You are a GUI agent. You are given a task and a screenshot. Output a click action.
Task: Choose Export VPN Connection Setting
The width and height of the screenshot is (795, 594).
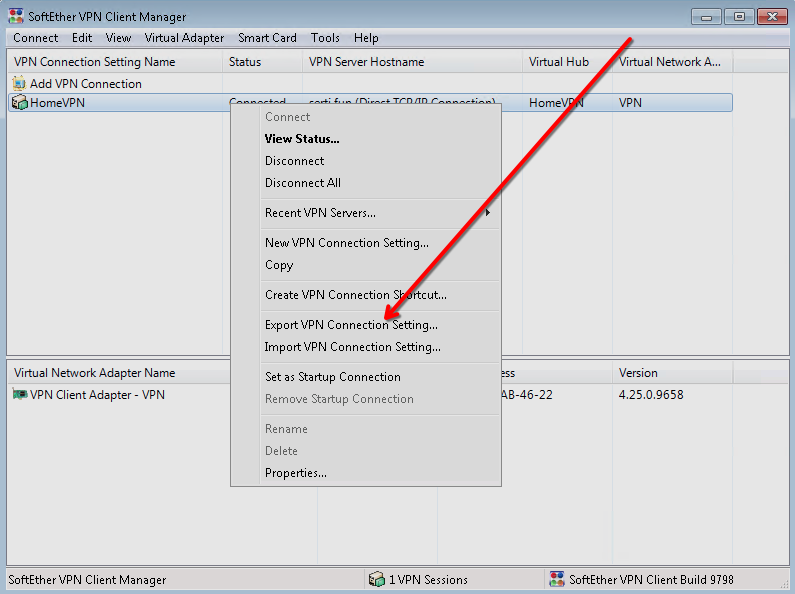351,325
